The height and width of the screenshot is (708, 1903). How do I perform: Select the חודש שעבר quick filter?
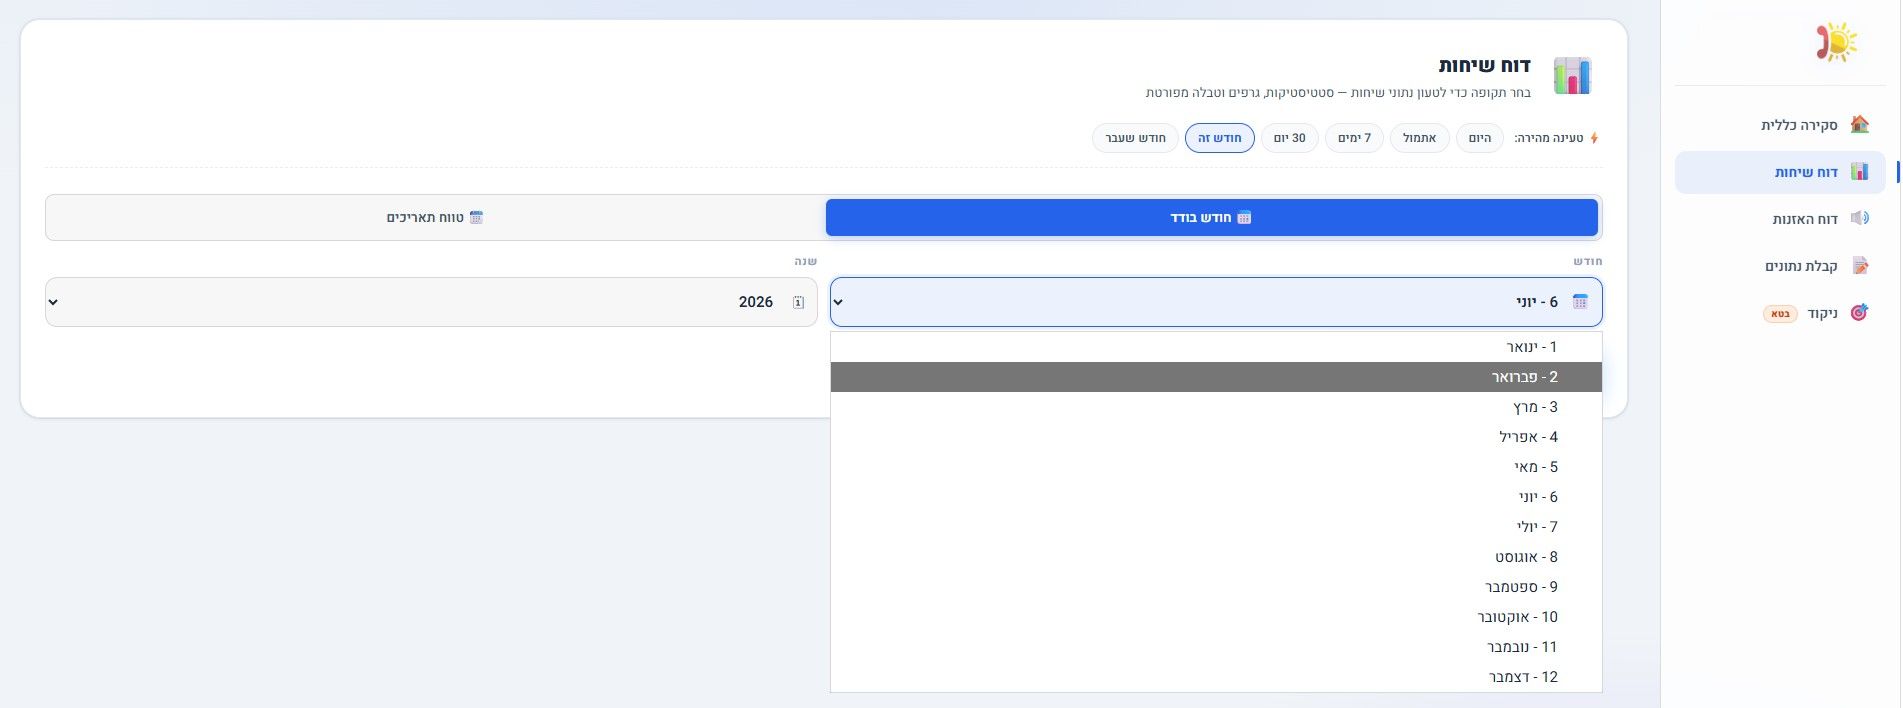click(1135, 138)
